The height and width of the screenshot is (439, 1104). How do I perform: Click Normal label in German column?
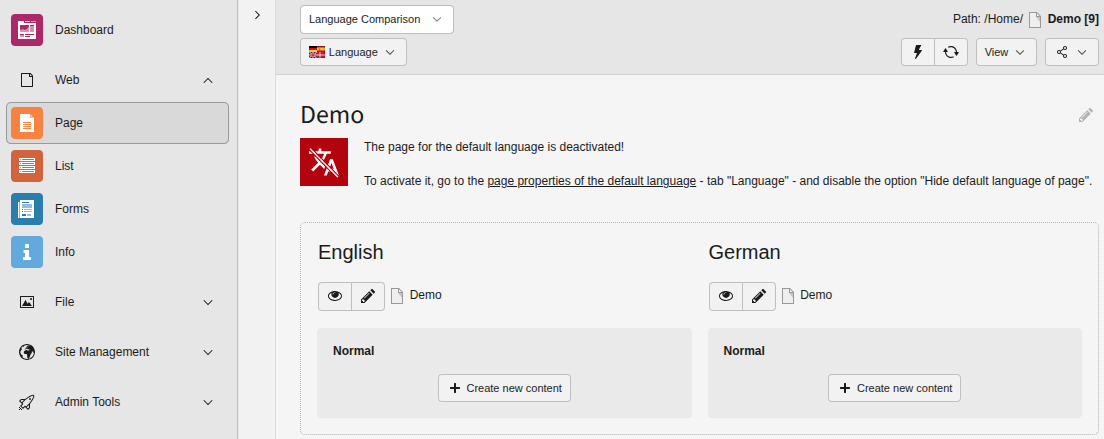click(744, 351)
